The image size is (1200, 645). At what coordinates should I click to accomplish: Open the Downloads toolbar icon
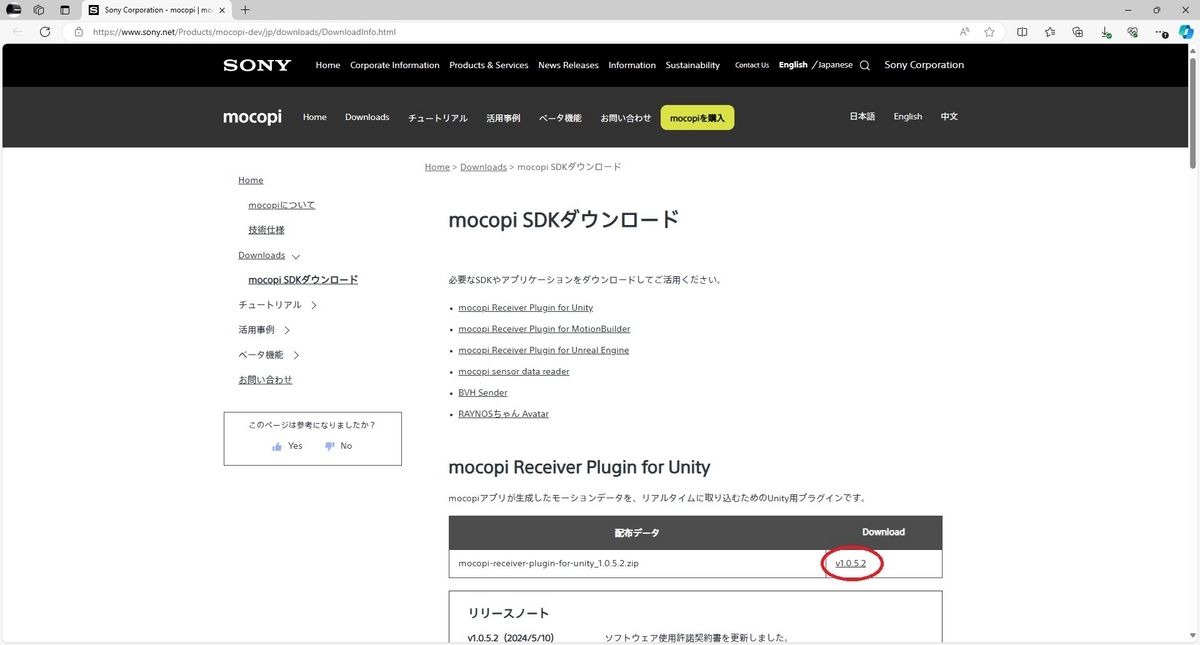[x=1105, y=32]
